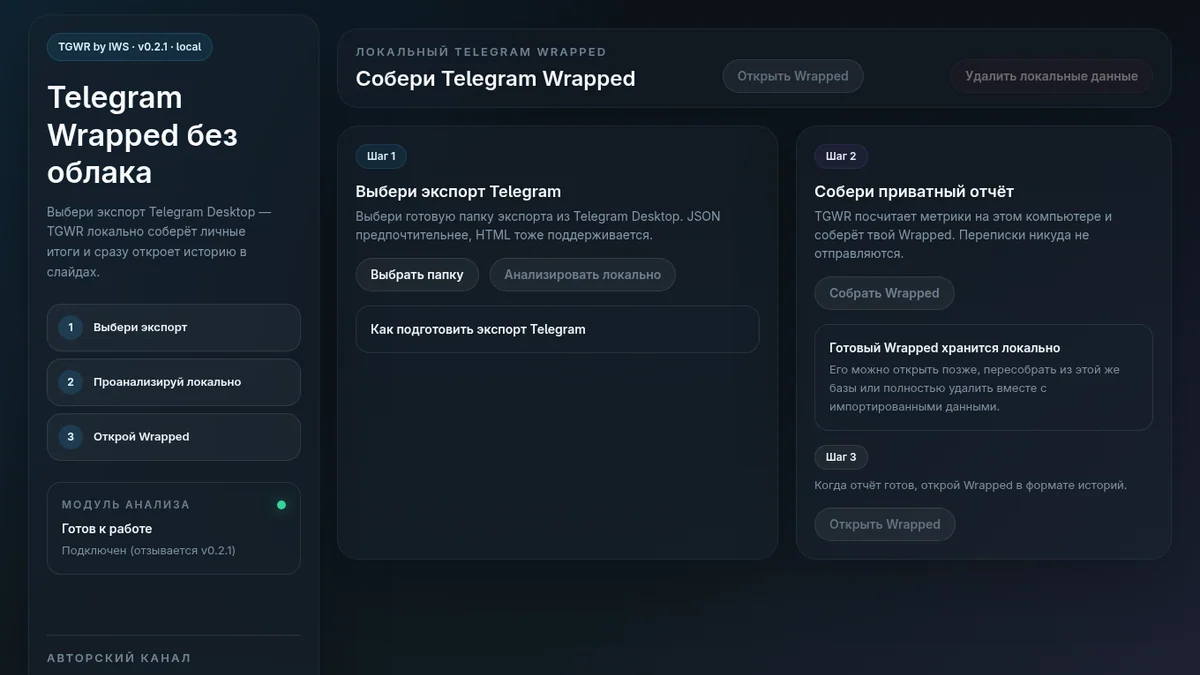Click 'Собери Telegram Wrapped' heading
The width and height of the screenshot is (1200, 675).
pos(496,78)
